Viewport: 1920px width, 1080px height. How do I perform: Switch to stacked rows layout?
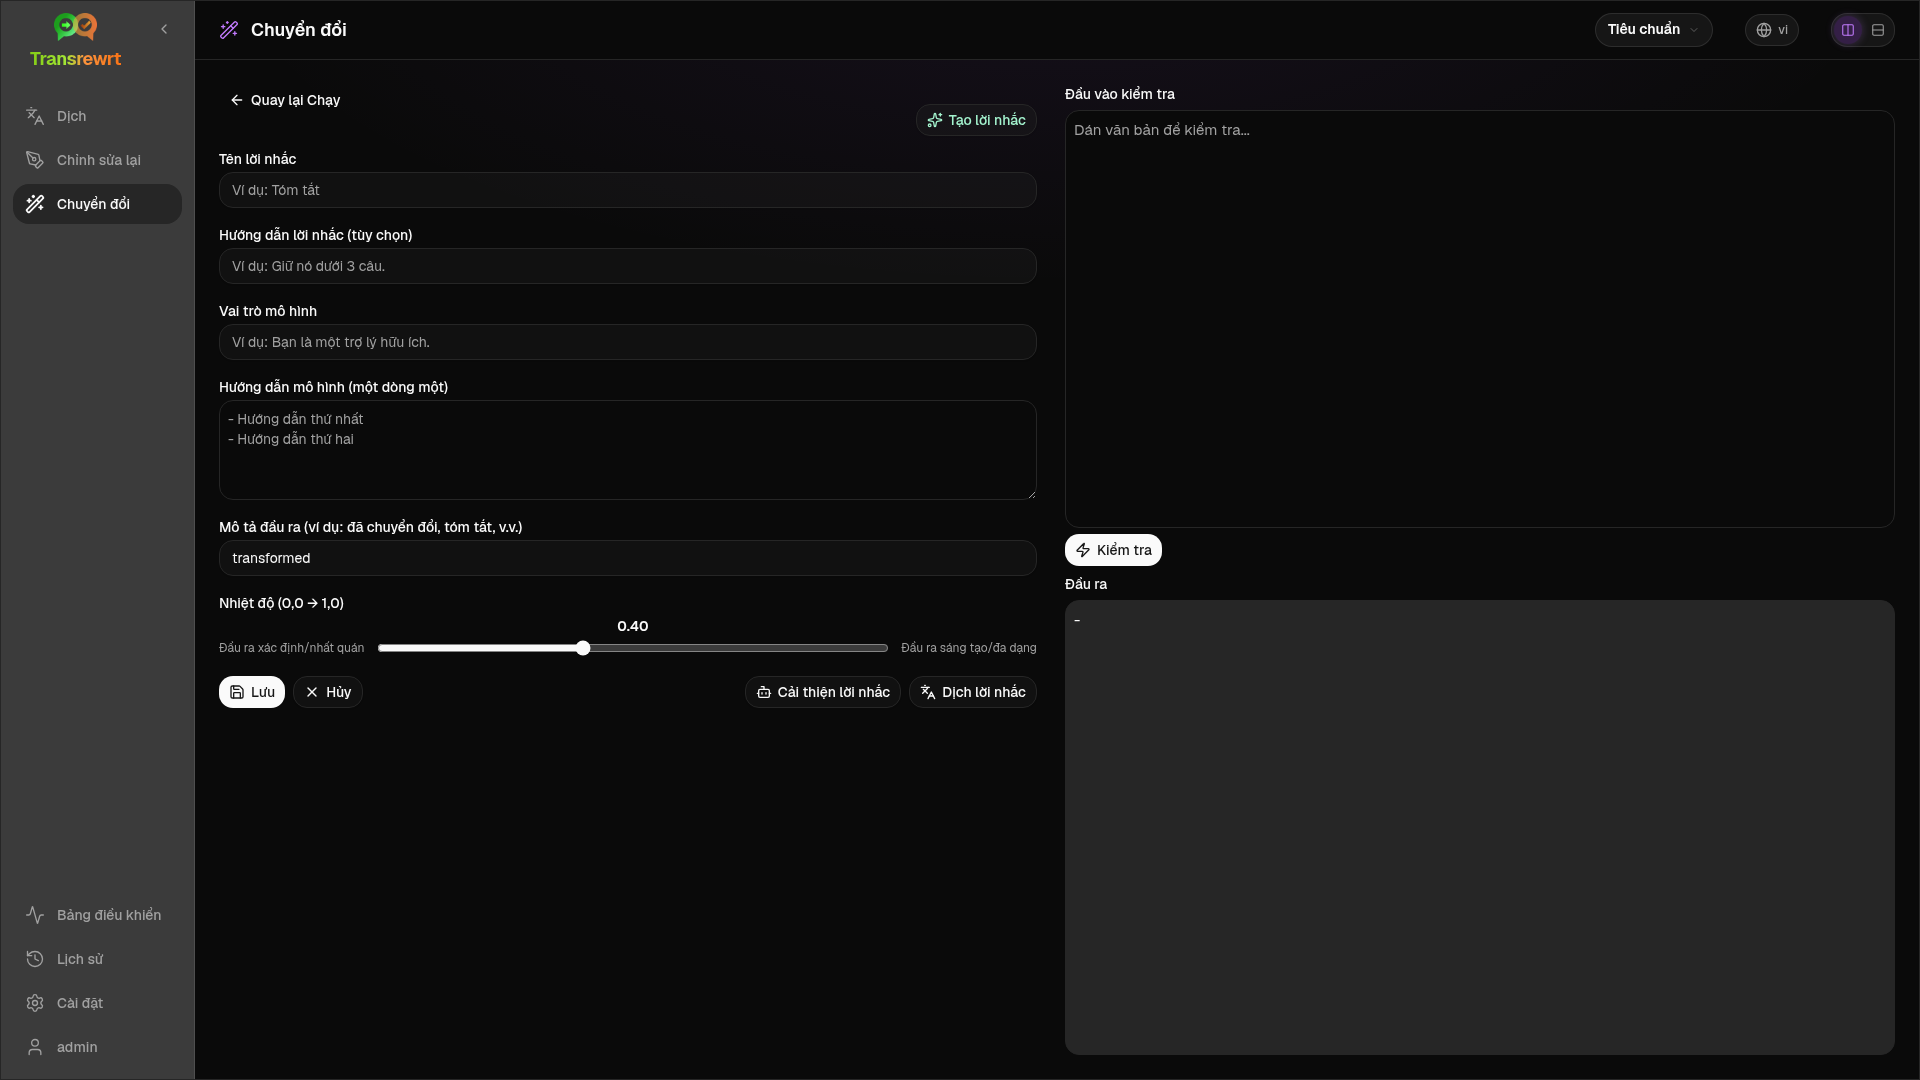[1878, 30]
